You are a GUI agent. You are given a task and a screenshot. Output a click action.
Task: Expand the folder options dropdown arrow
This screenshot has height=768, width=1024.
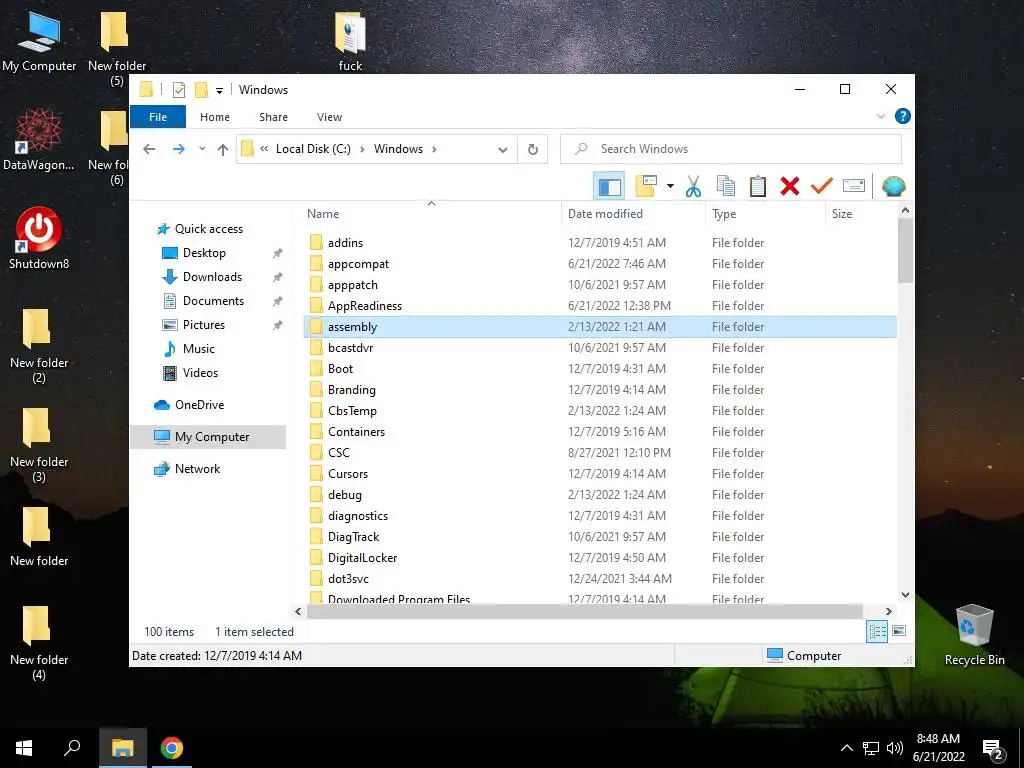coord(670,186)
